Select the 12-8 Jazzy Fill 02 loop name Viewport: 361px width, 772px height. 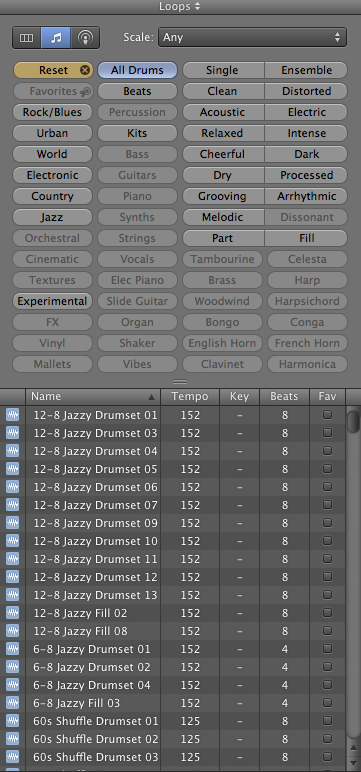[80, 613]
